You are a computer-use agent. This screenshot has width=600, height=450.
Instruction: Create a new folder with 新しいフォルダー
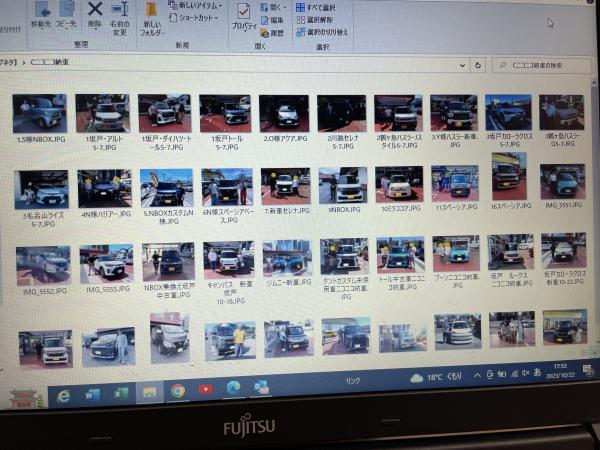pyautogui.click(x=152, y=16)
